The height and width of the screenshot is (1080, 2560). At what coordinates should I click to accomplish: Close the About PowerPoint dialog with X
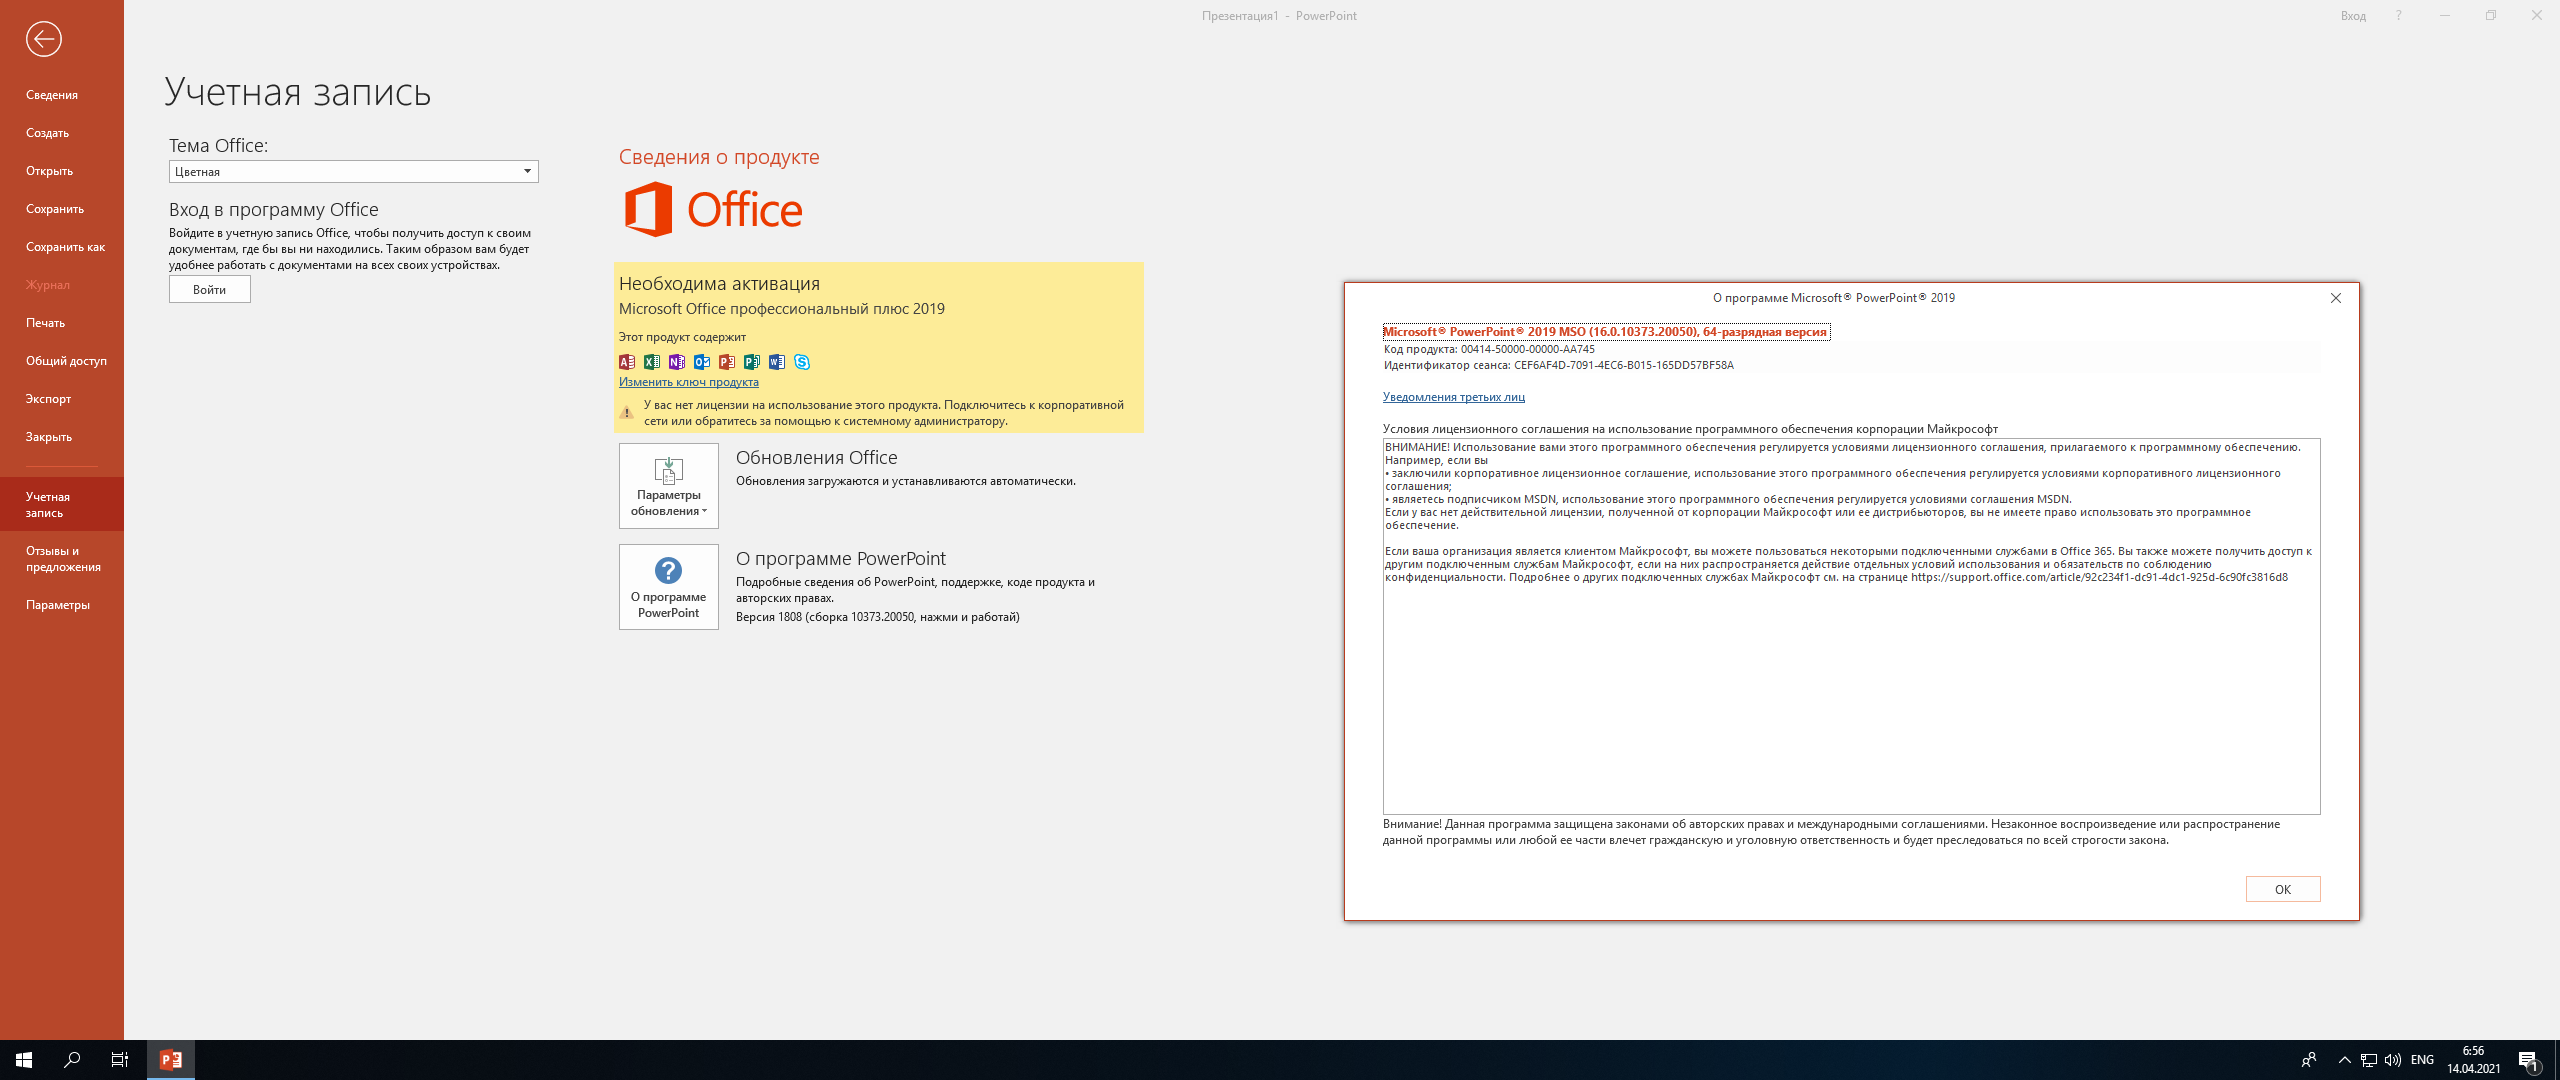[x=2336, y=298]
